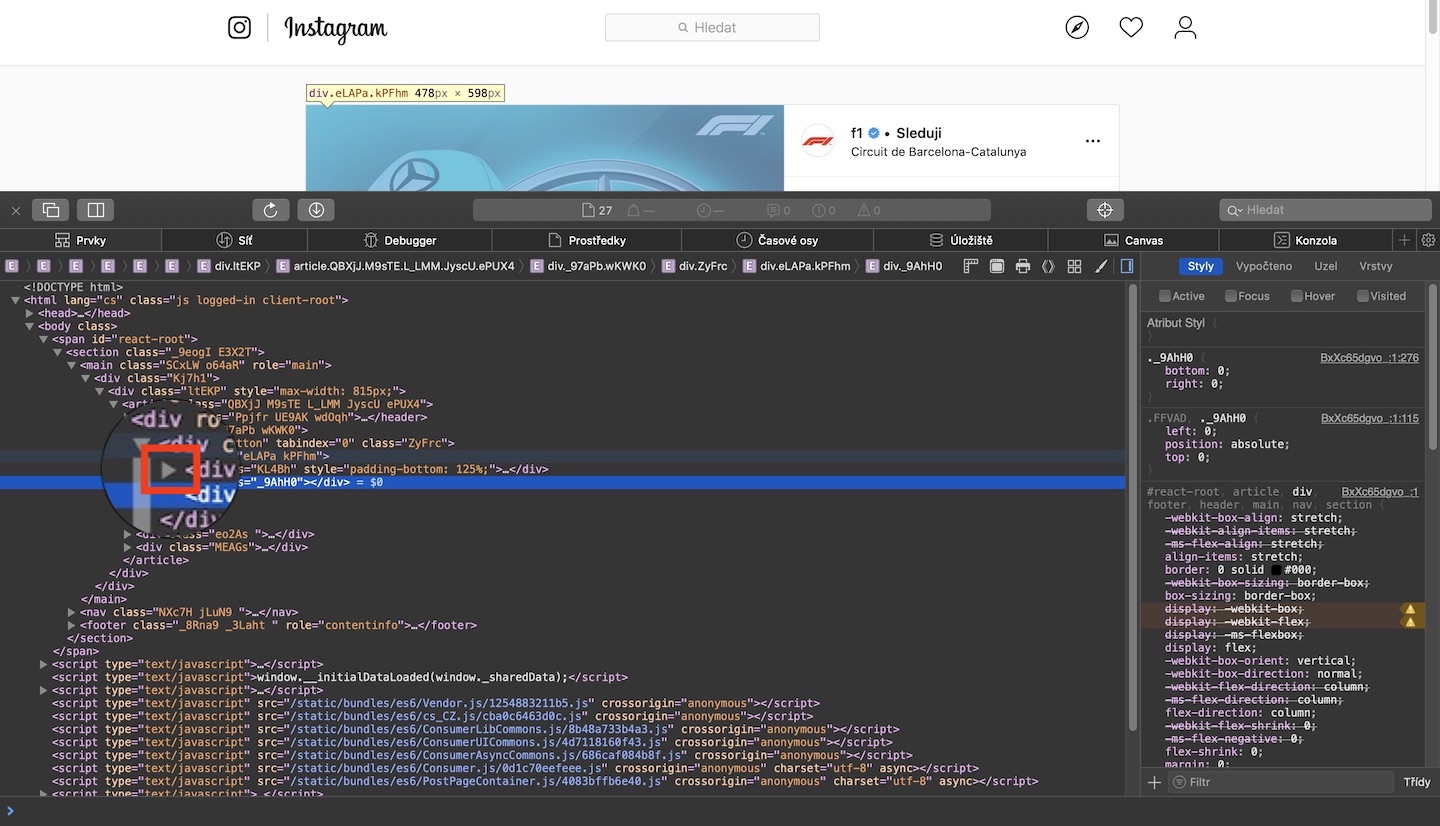The height and width of the screenshot is (826, 1440).
Task: Click the Instagram camera logo
Action: pyautogui.click(x=239, y=28)
